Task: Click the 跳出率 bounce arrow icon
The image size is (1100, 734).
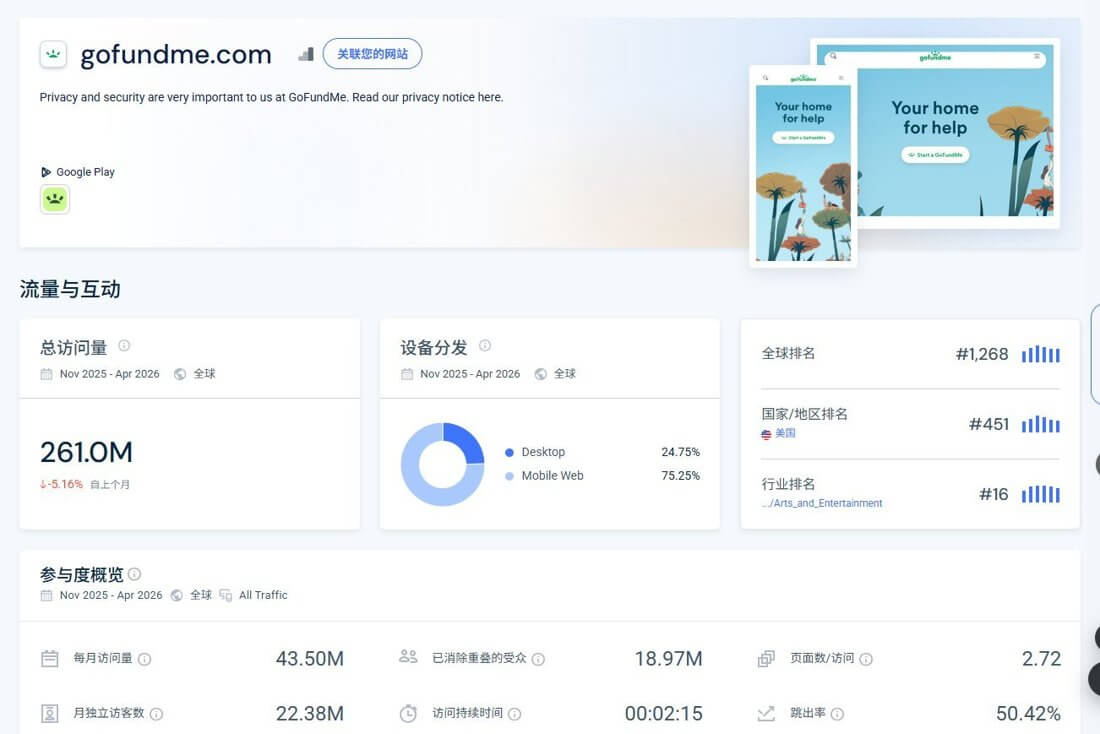Action: click(766, 714)
